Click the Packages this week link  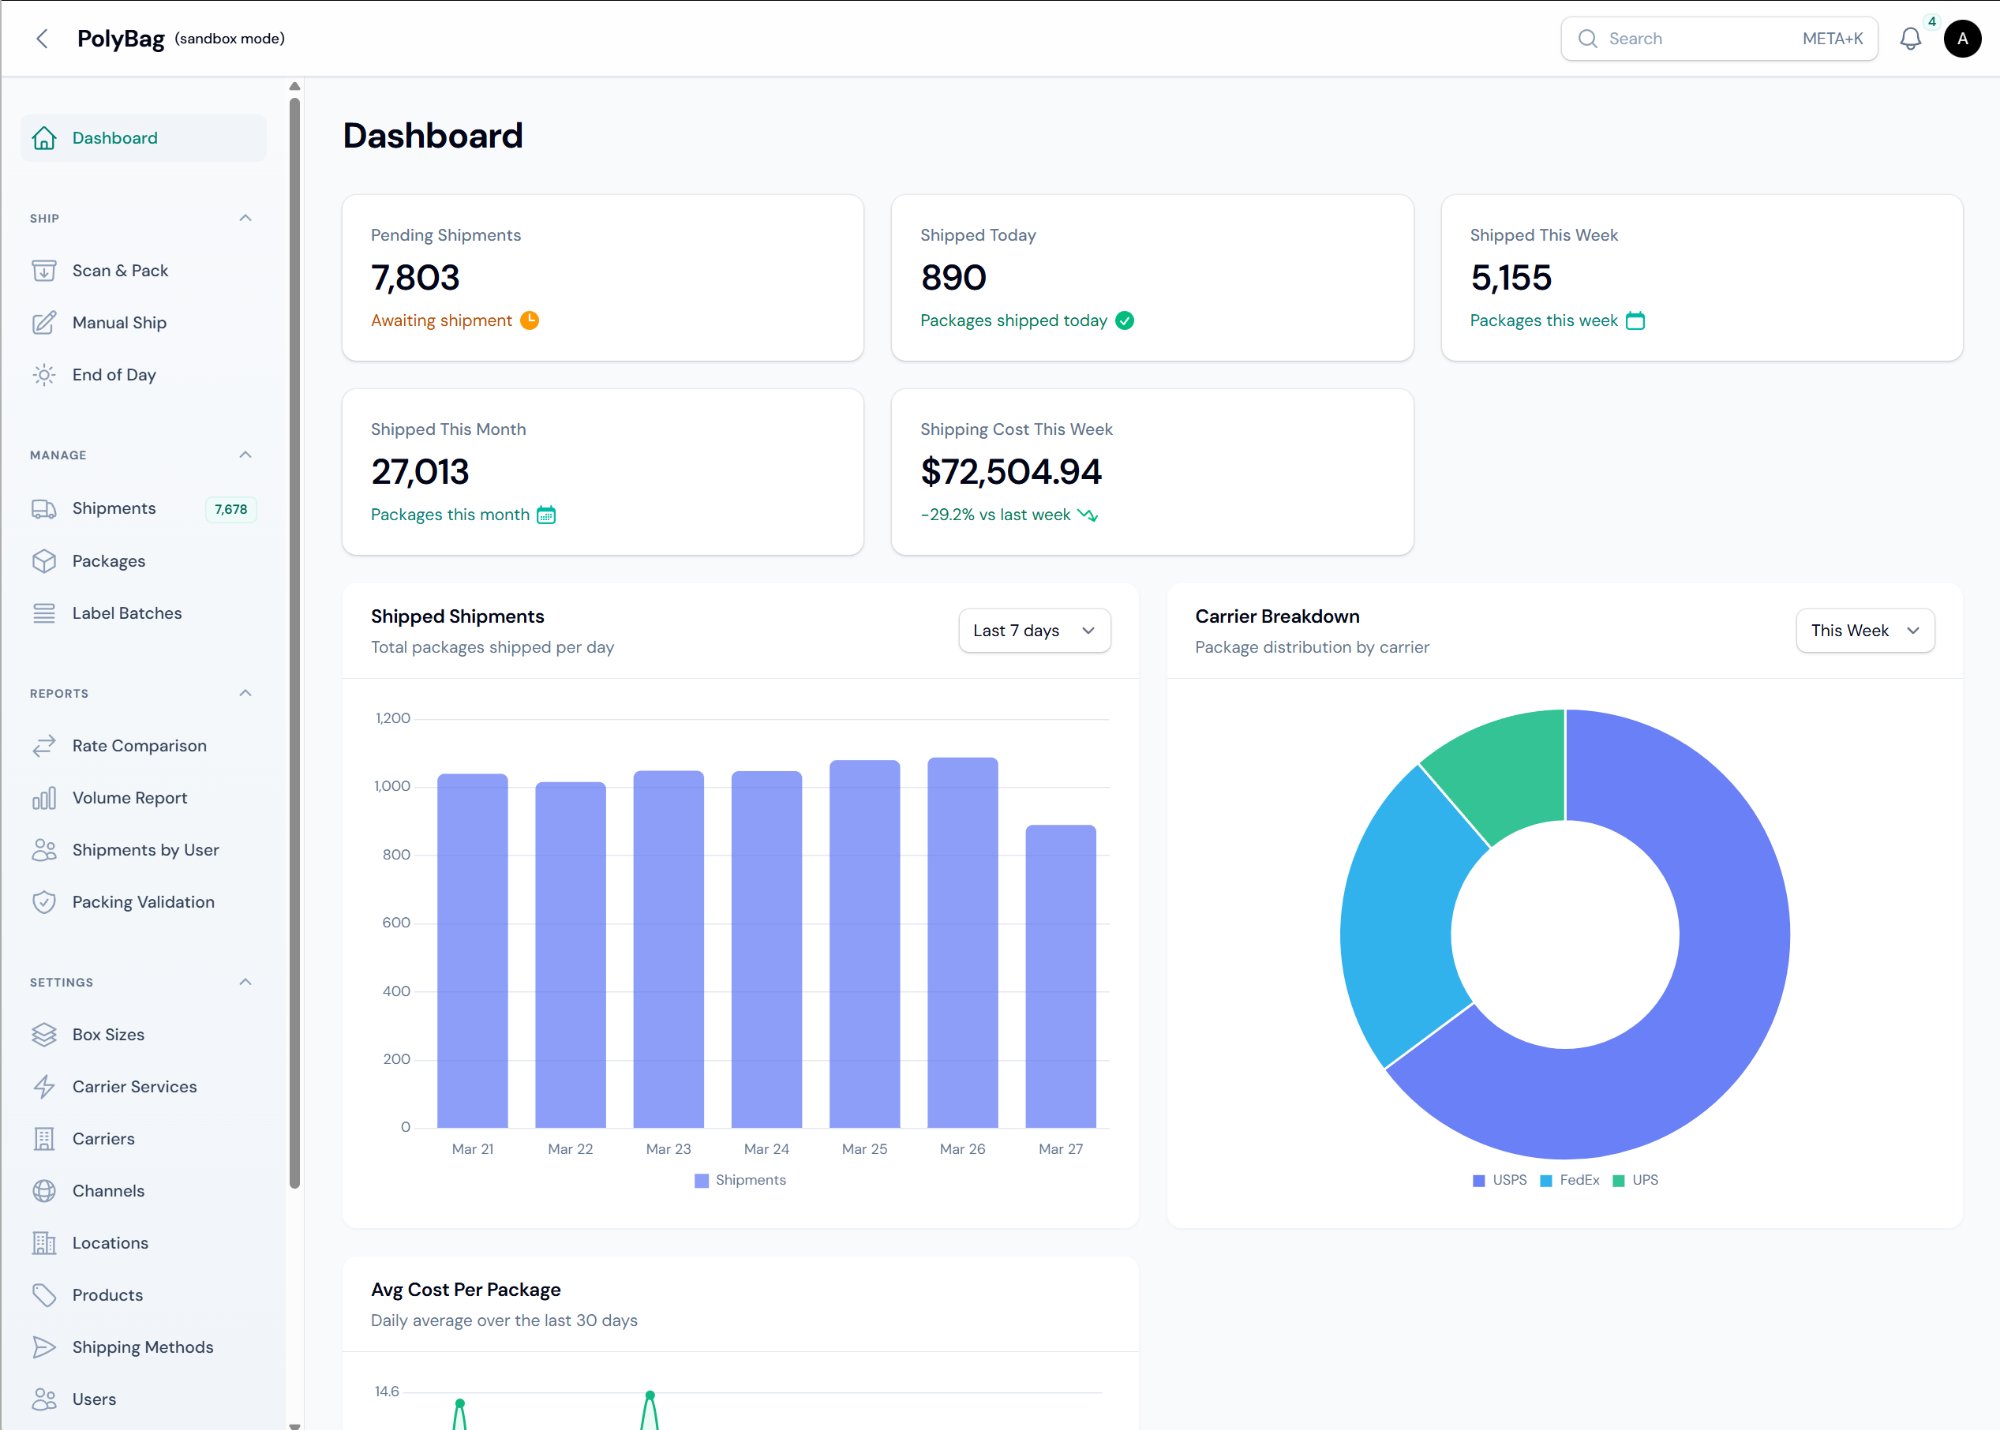(x=1543, y=320)
